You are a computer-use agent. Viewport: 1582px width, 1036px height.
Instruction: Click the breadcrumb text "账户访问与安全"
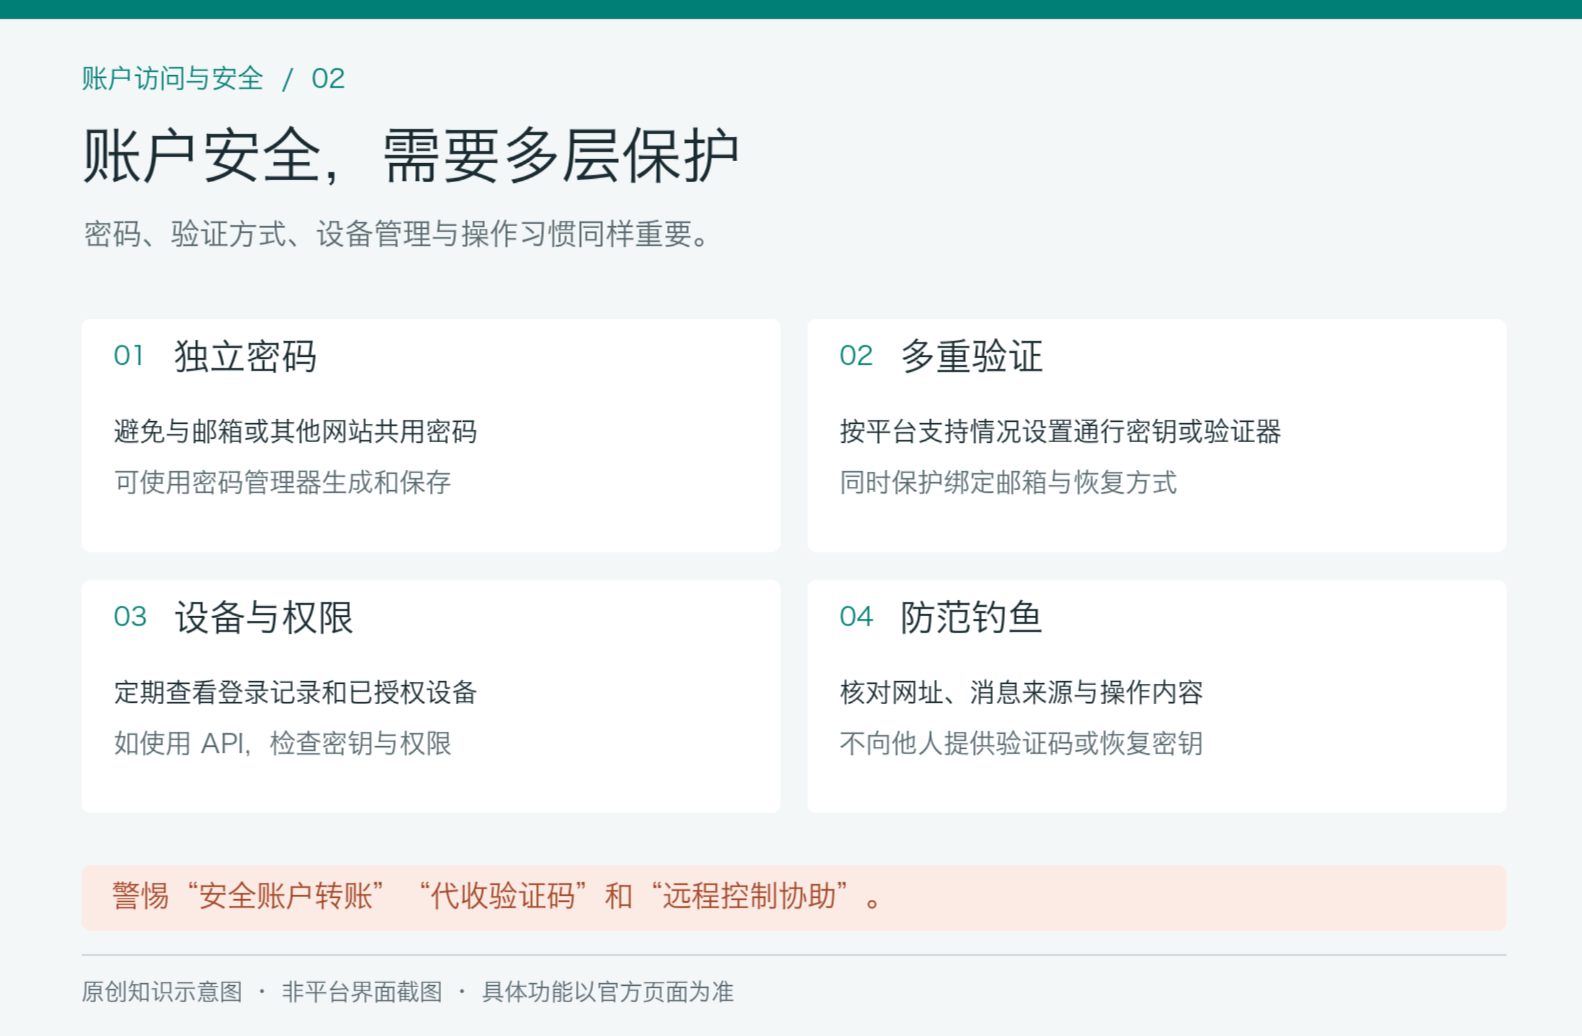click(172, 78)
